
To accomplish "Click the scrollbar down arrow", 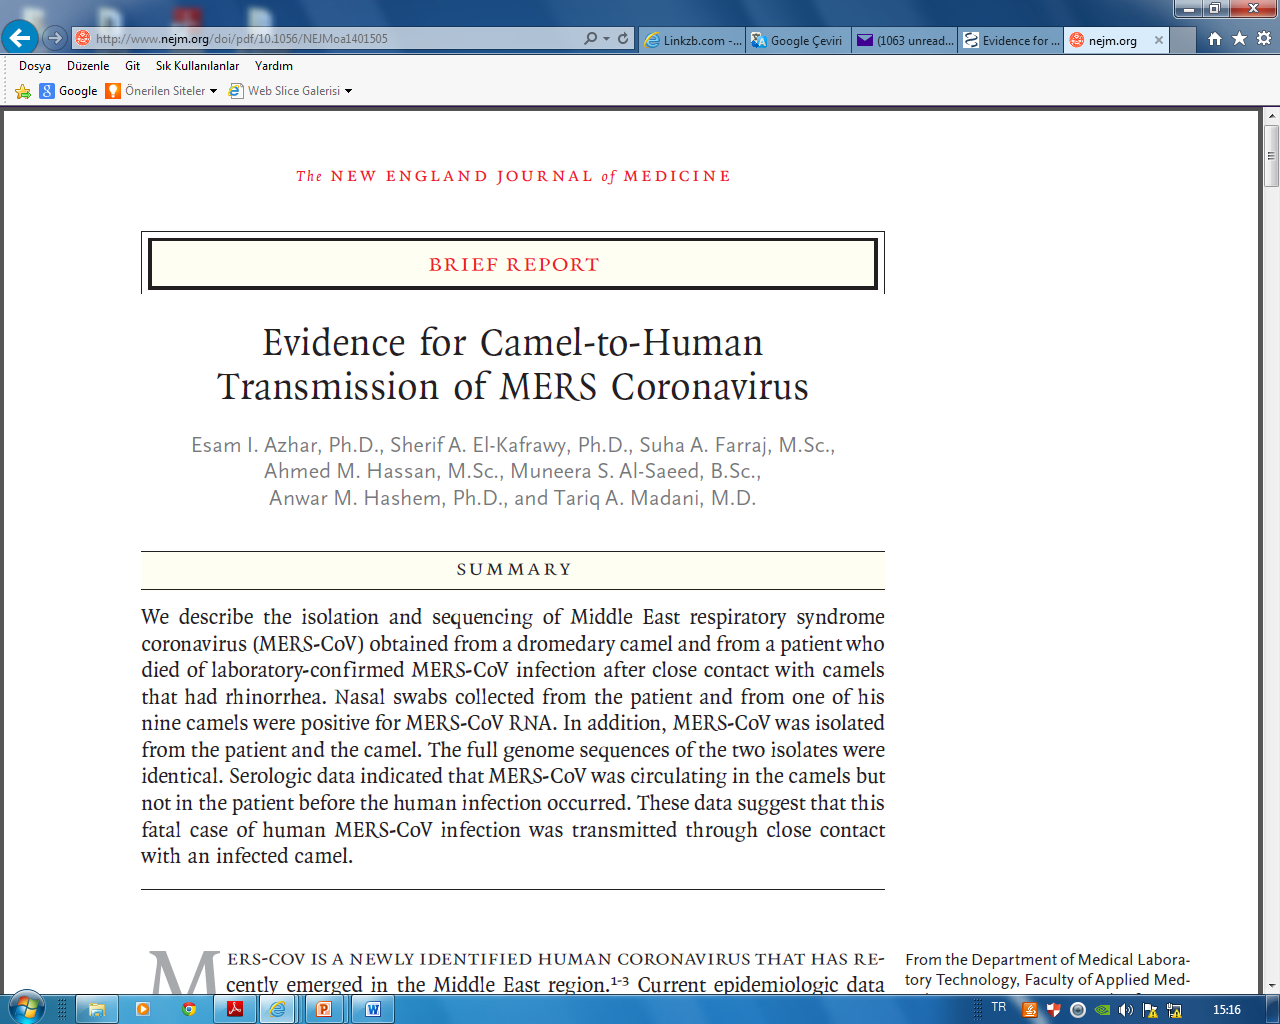I will click(x=1271, y=986).
